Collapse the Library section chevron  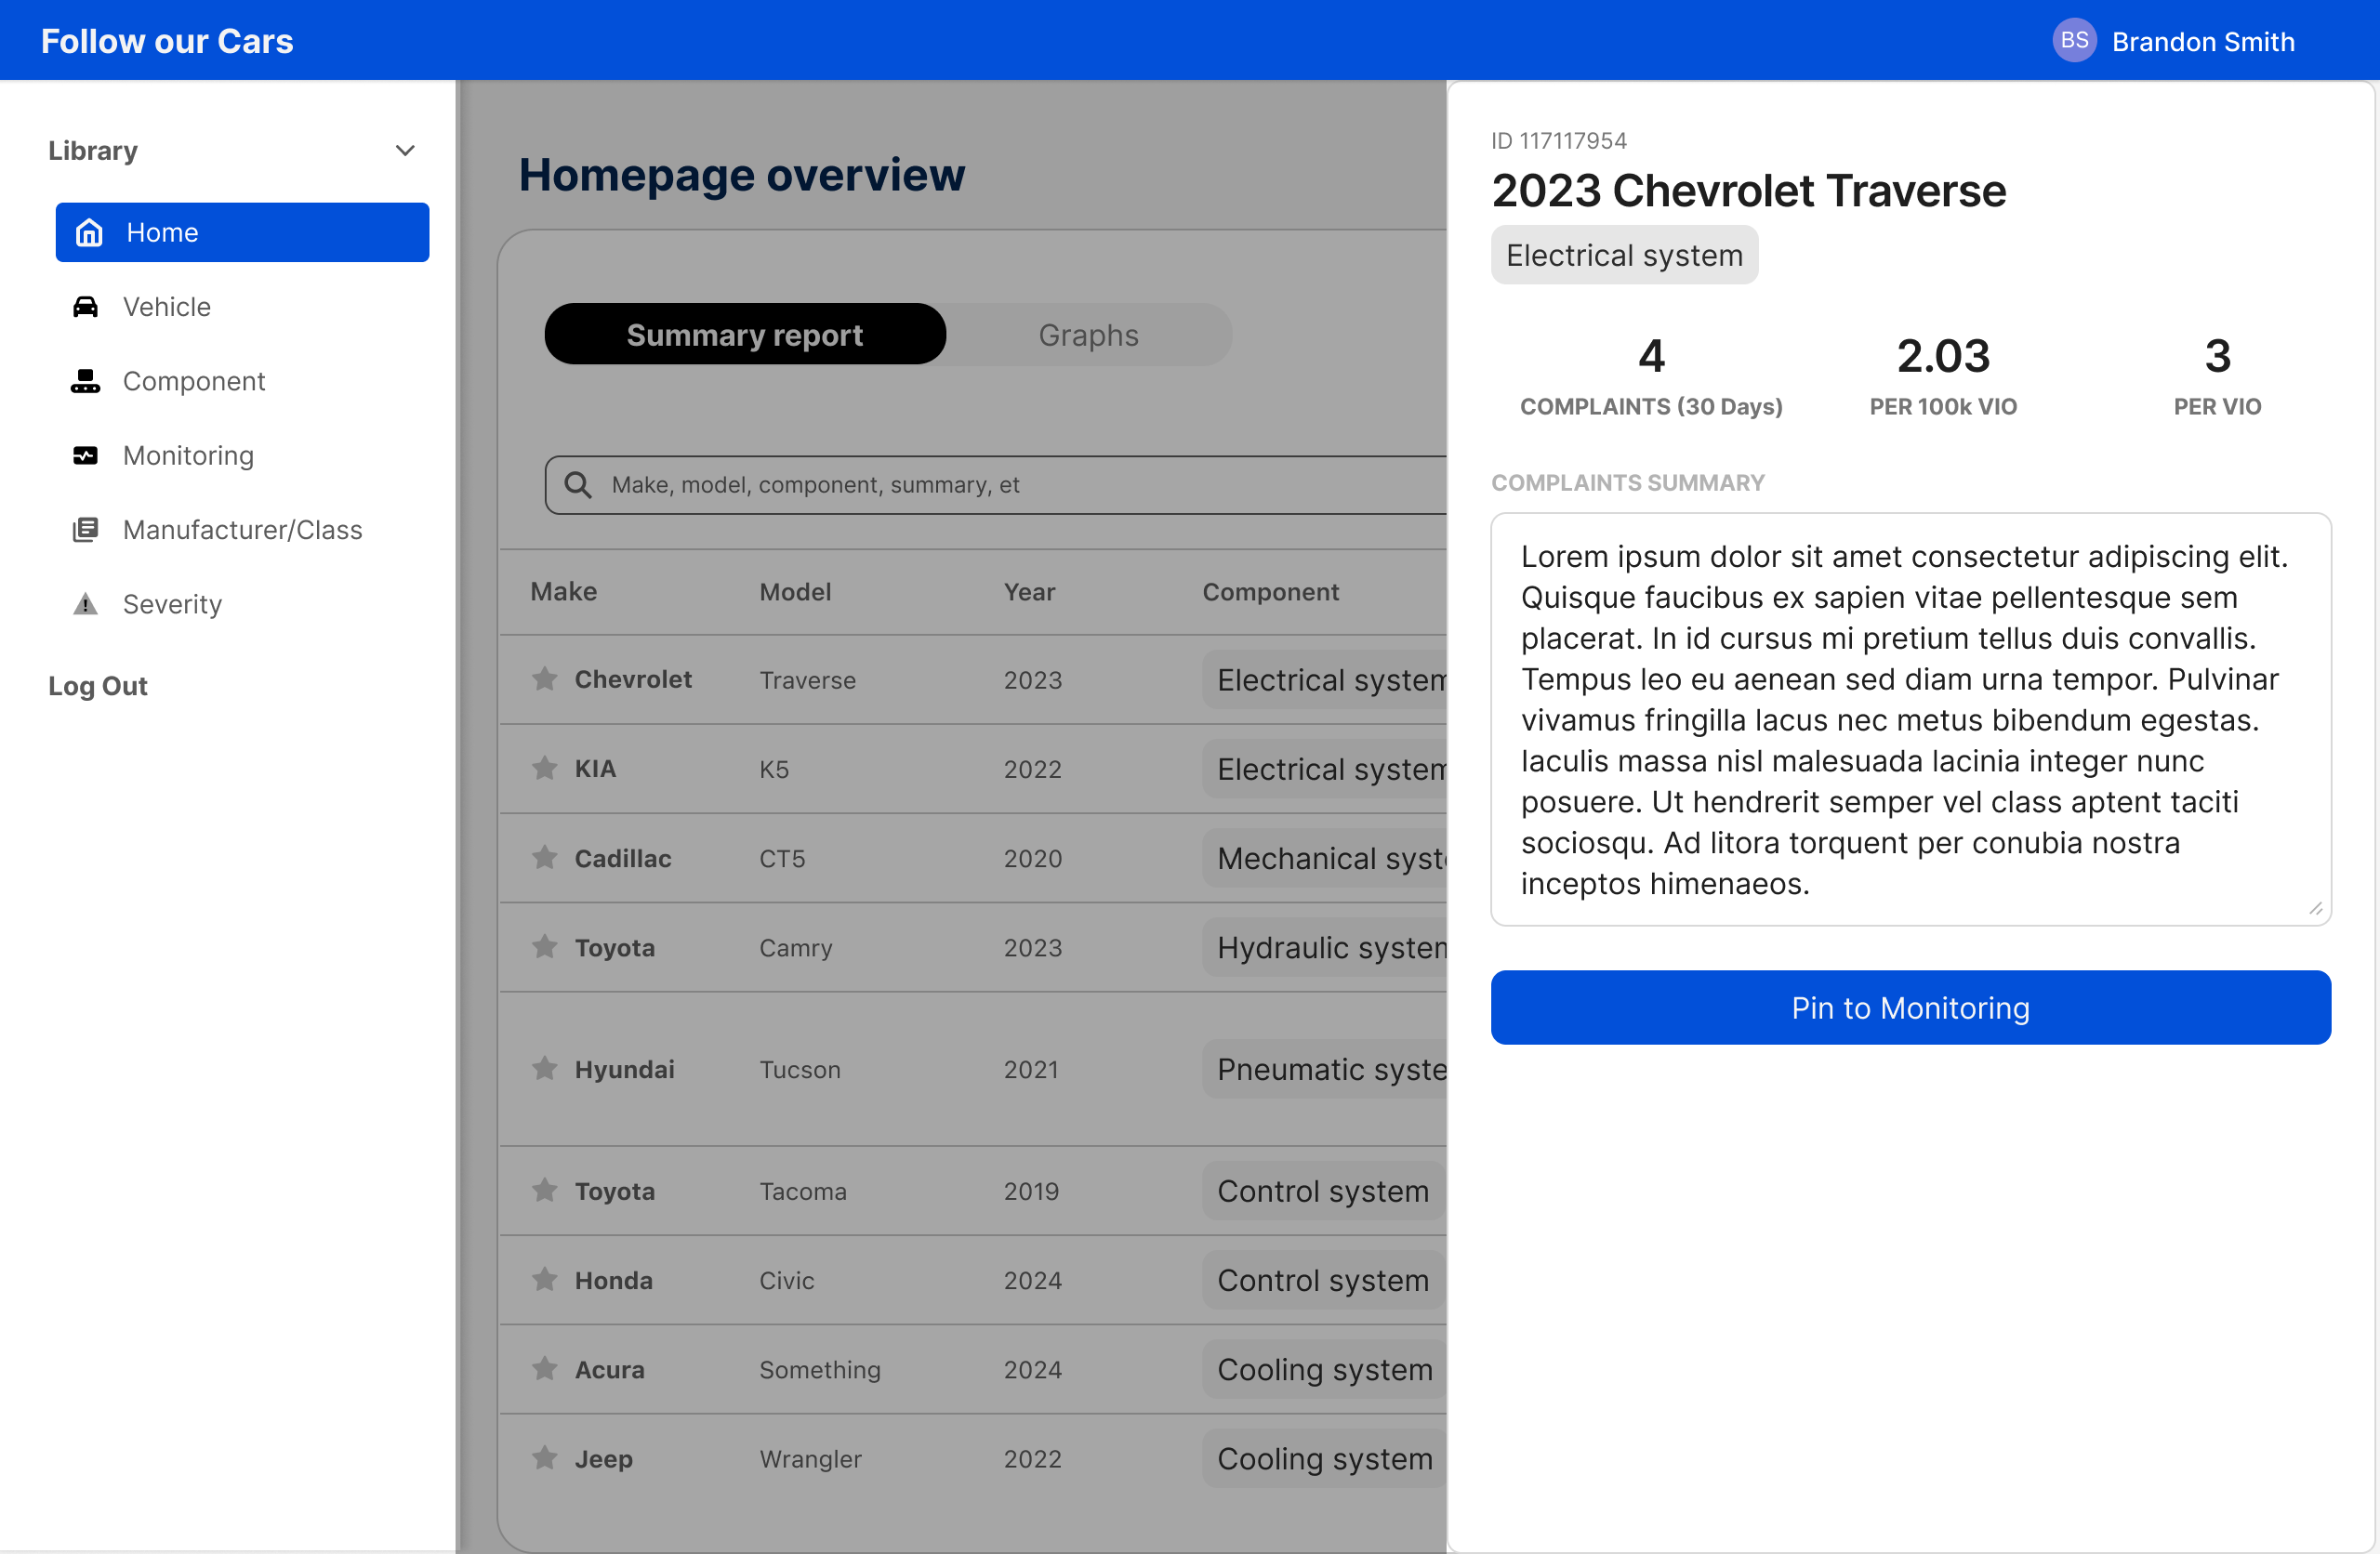point(405,151)
